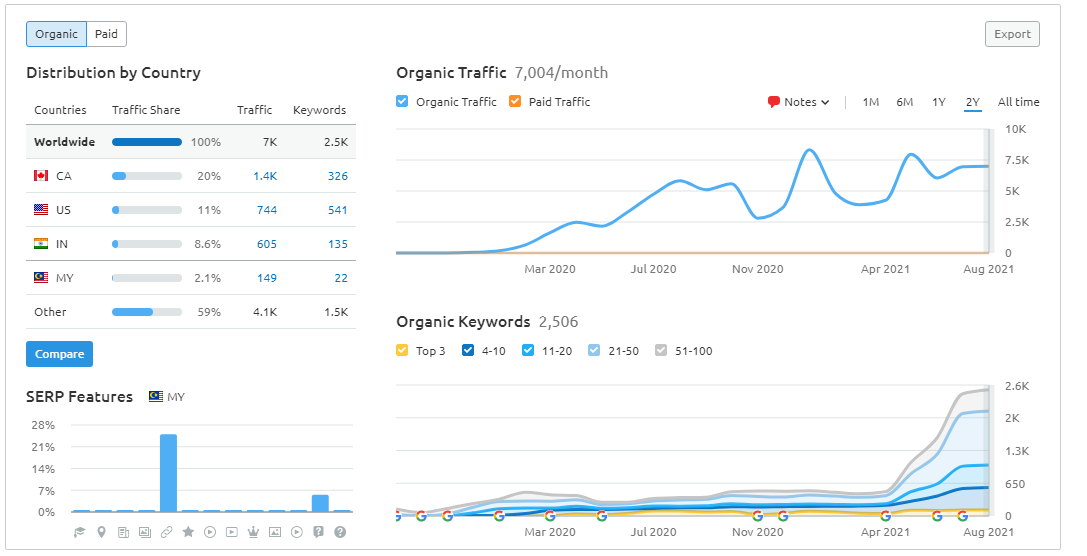Click the Malaysia flag beside SERP Features
Viewport: 1087px width, 556px height.
[x=156, y=397]
